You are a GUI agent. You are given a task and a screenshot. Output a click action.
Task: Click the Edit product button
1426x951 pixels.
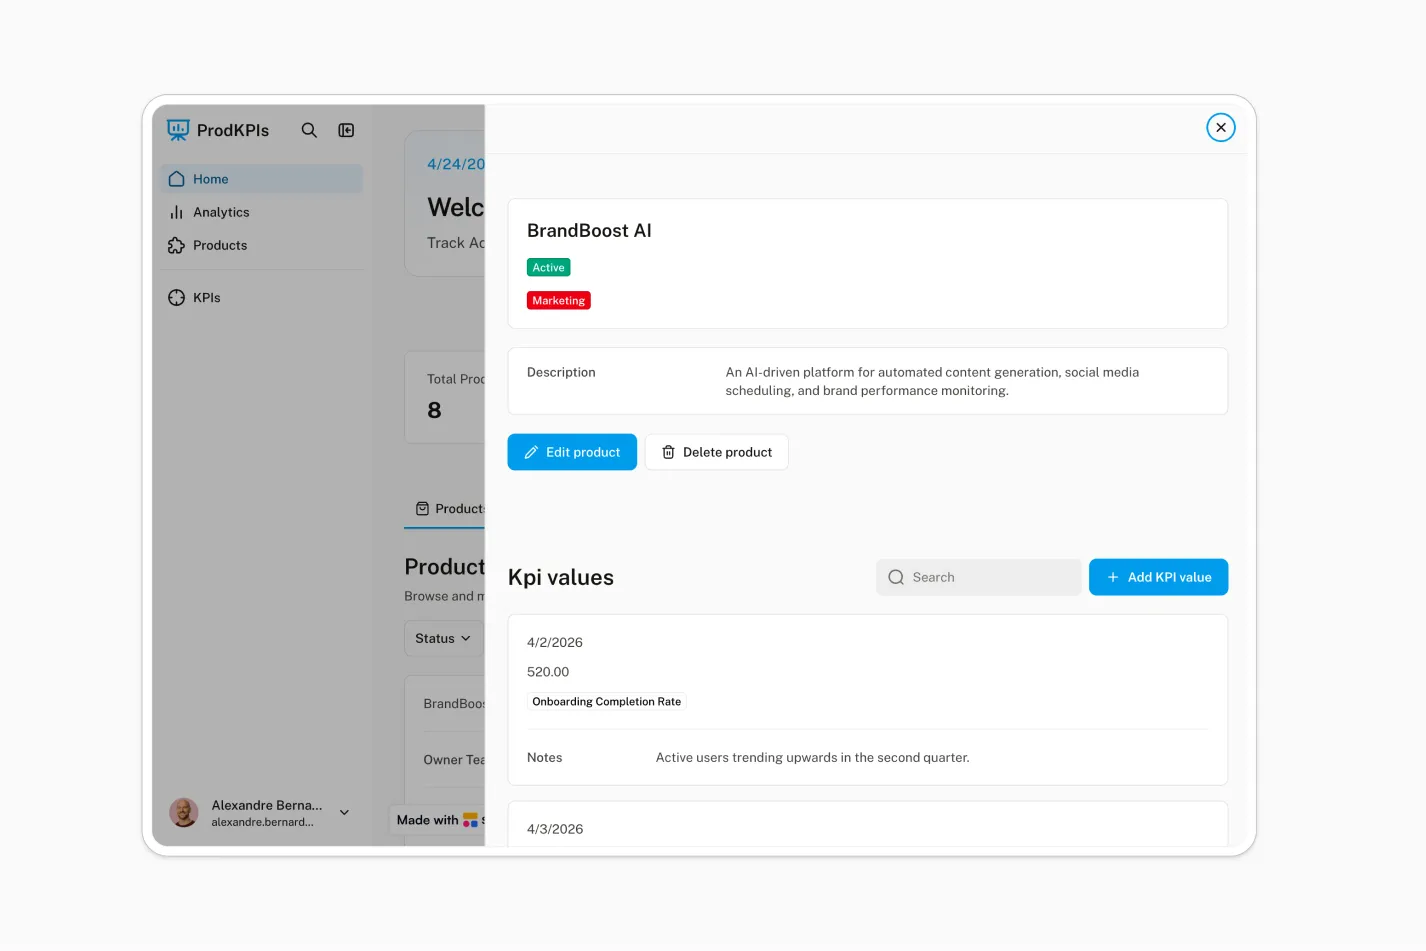click(x=572, y=452)
